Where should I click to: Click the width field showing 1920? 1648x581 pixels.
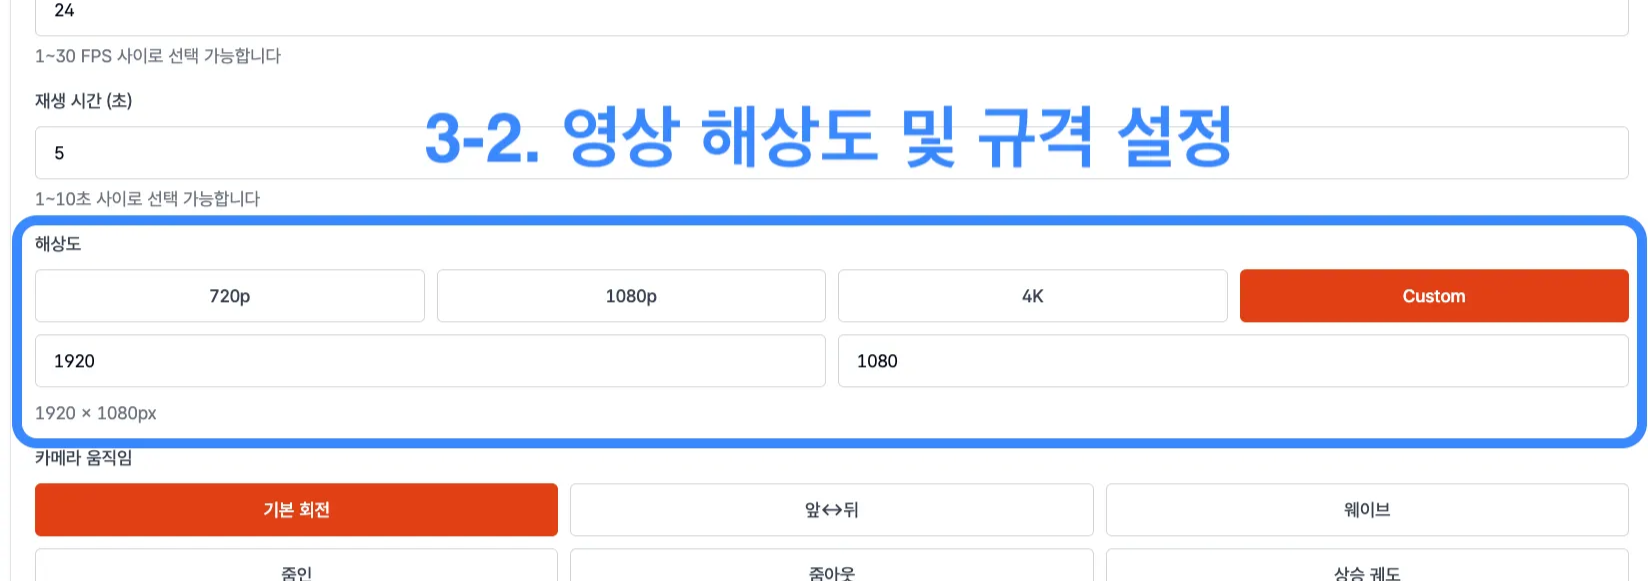430,361
